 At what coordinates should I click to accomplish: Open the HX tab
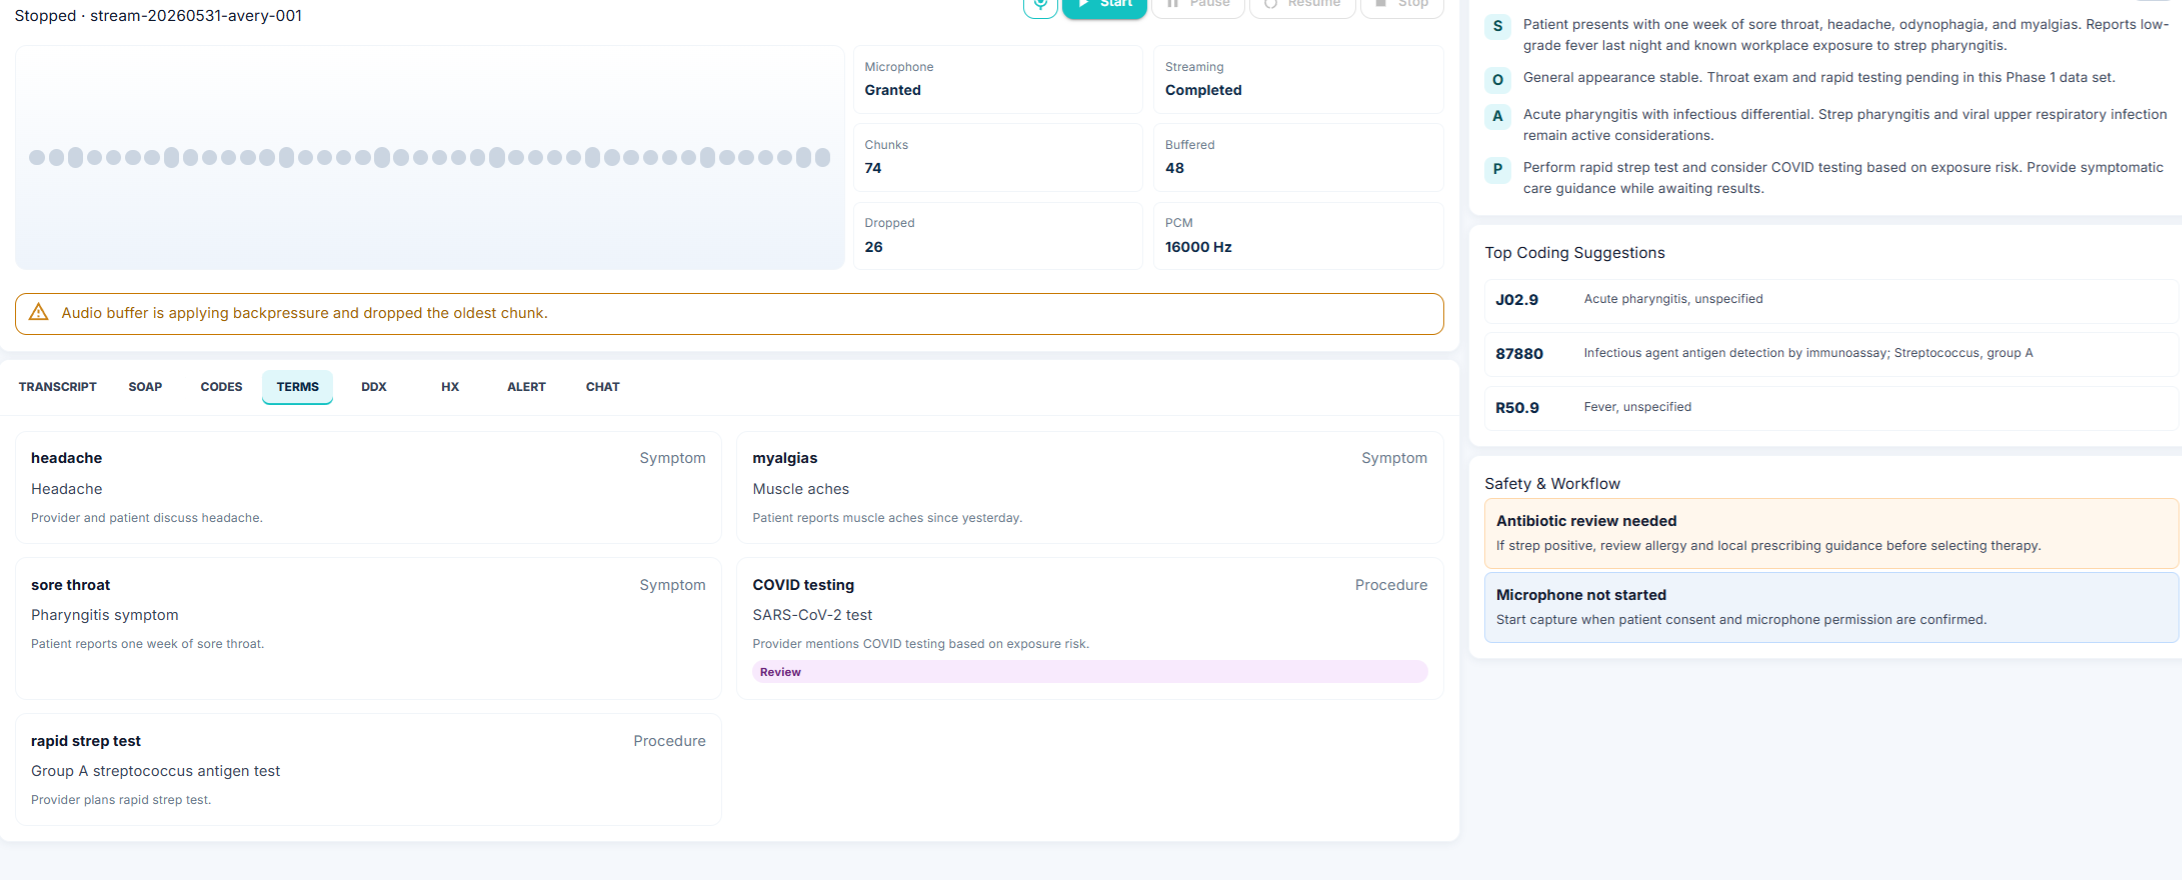click(450, 387)
